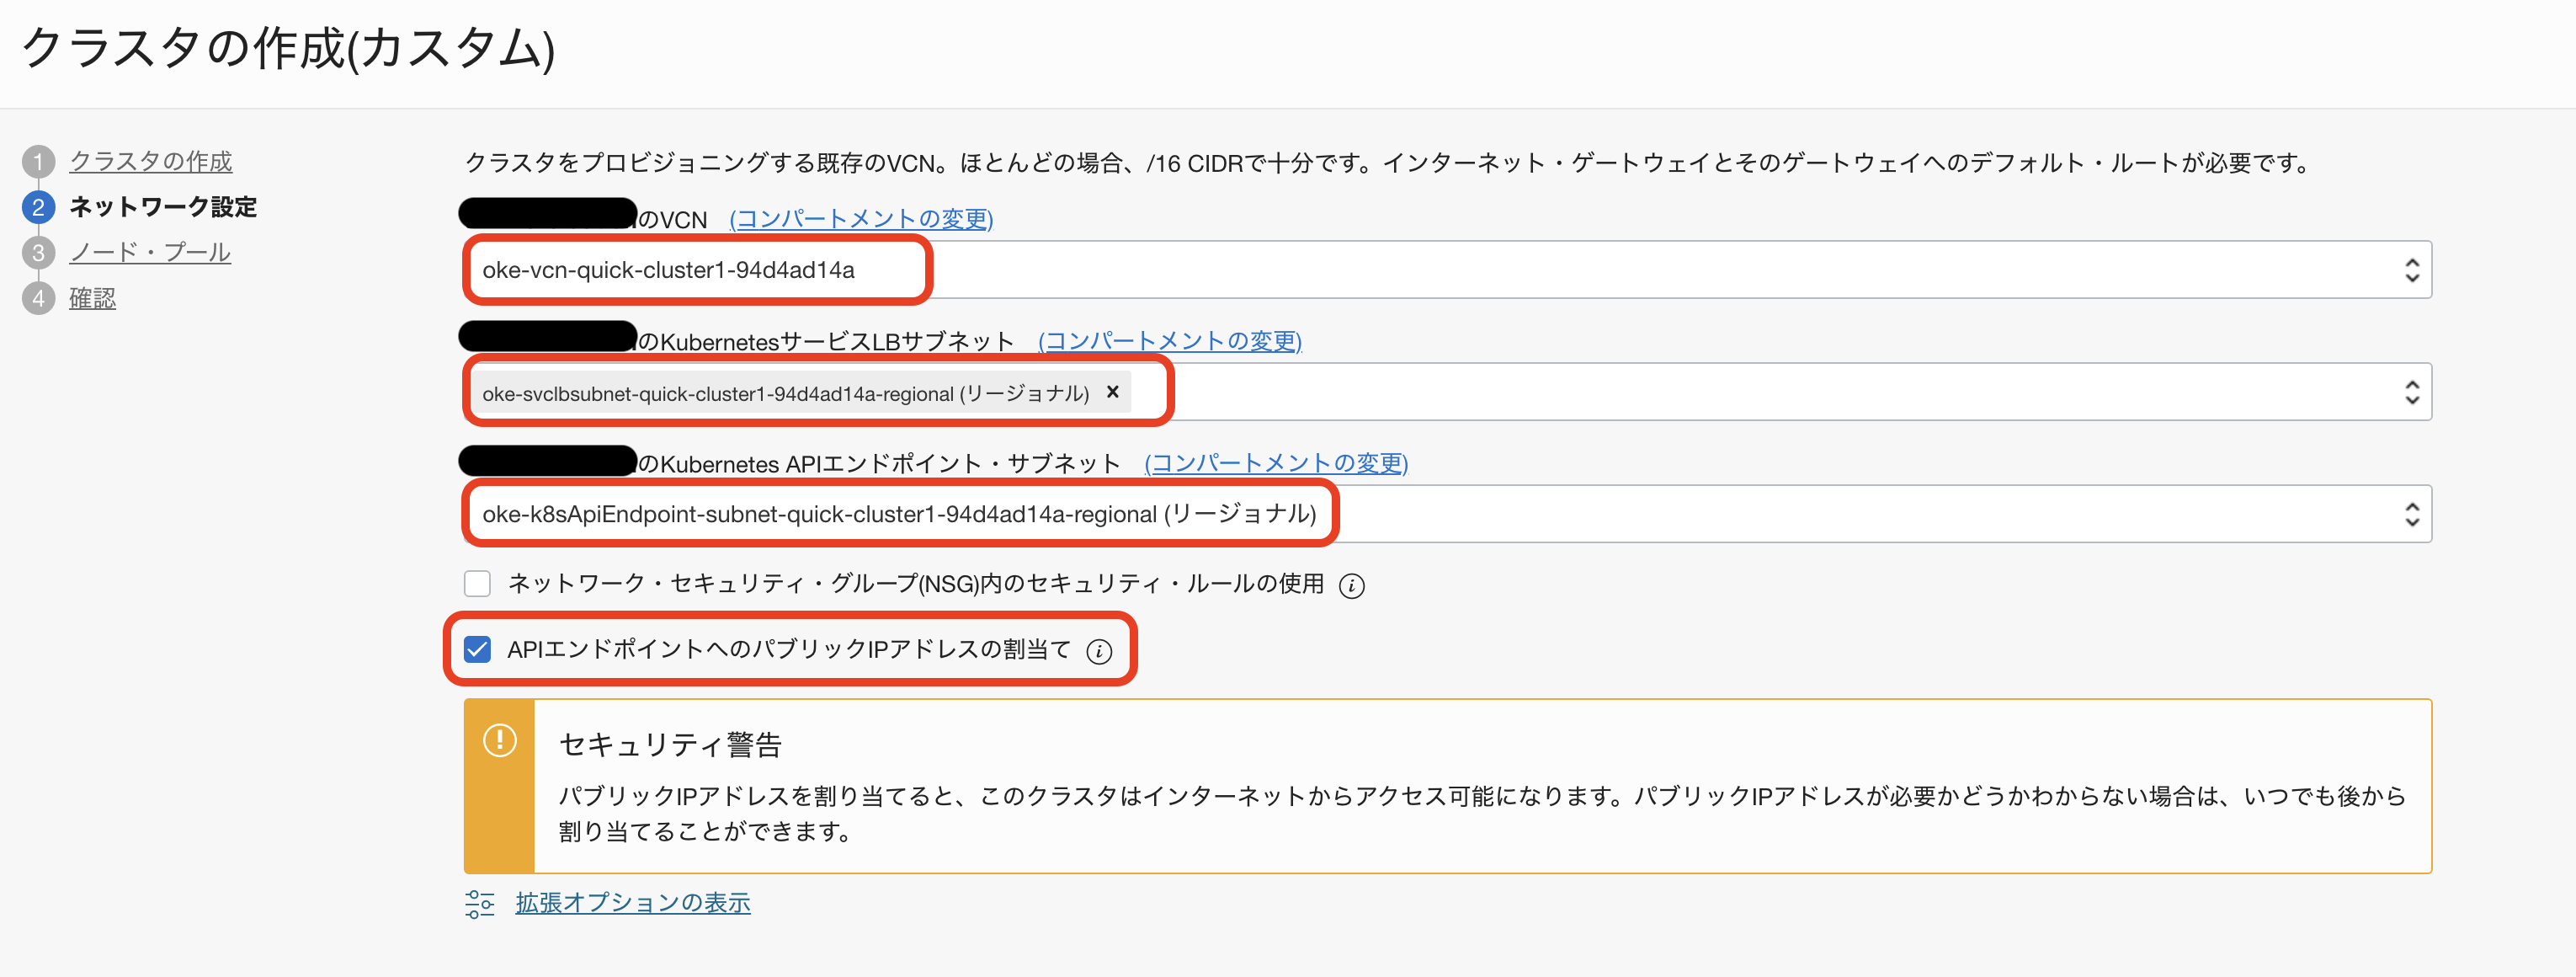The height and width of the screenshot is (977, 2576).
Task: Click the step 4 number circle
Action: tap(38, 298)
